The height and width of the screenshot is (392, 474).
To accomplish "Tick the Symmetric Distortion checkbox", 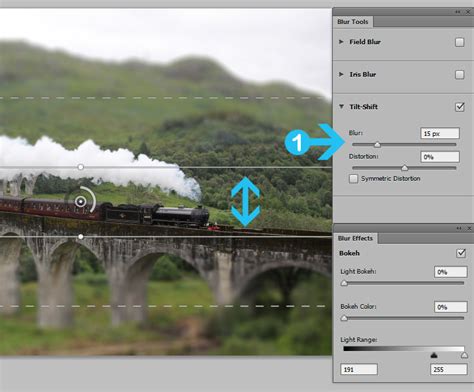I will click(x=353, y=179).
